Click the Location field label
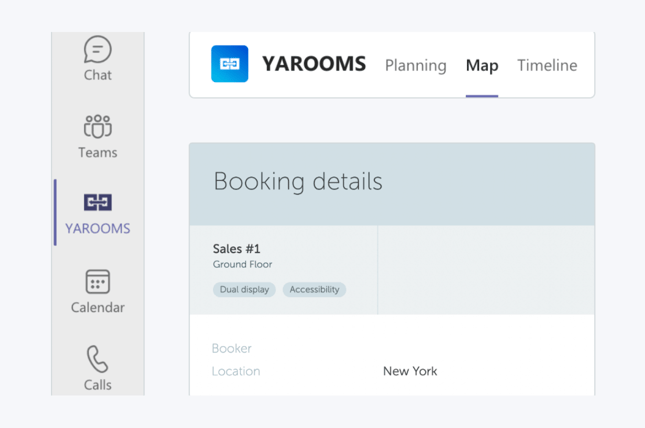 point(236,371)
